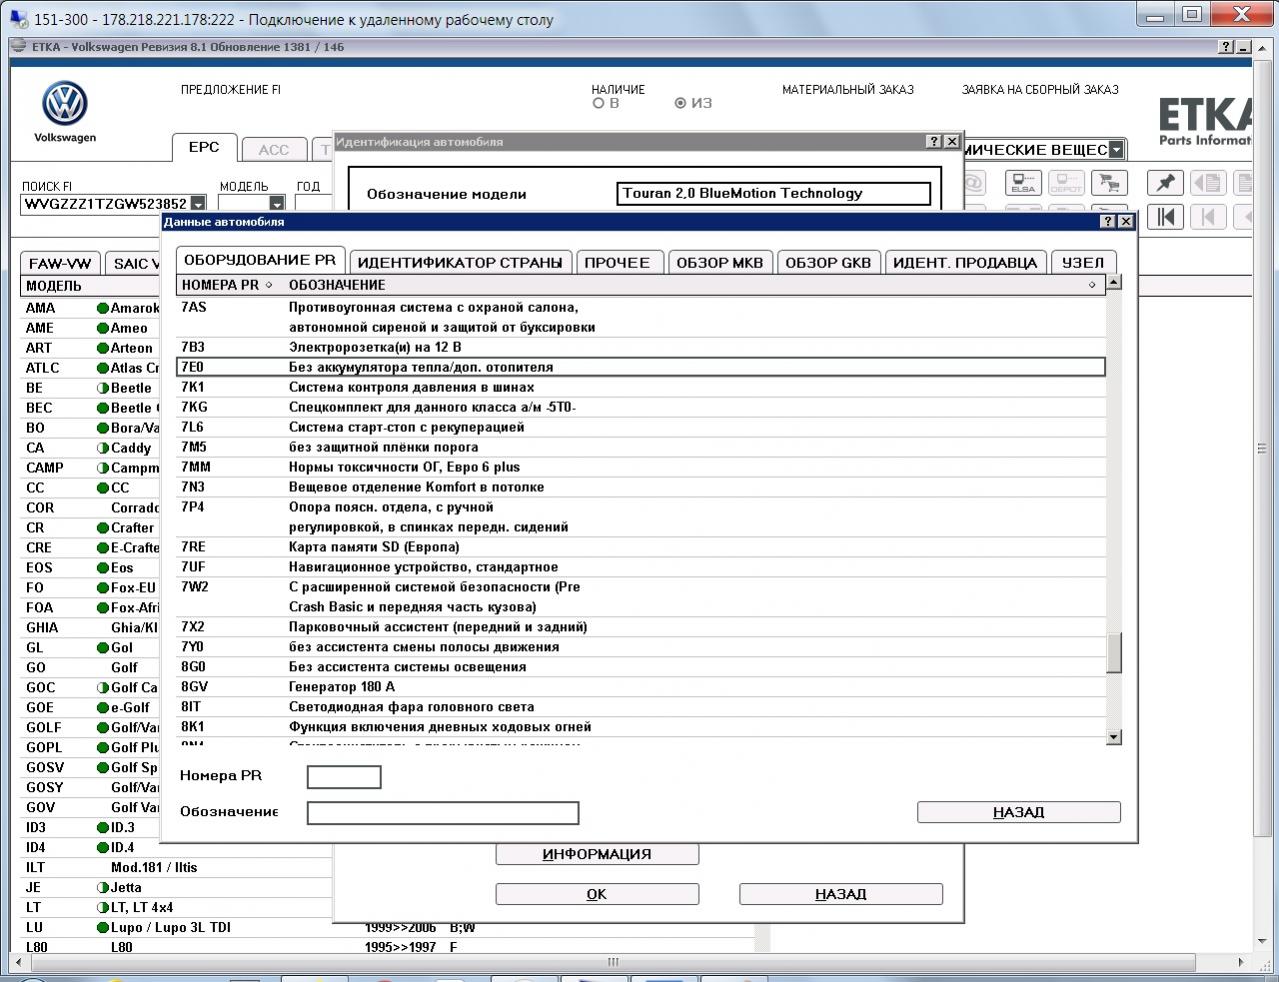This screenshot has height=982, width=1279.
Task: Select the 'ИЗ' availability radio button
Action: tap(680, 103)
